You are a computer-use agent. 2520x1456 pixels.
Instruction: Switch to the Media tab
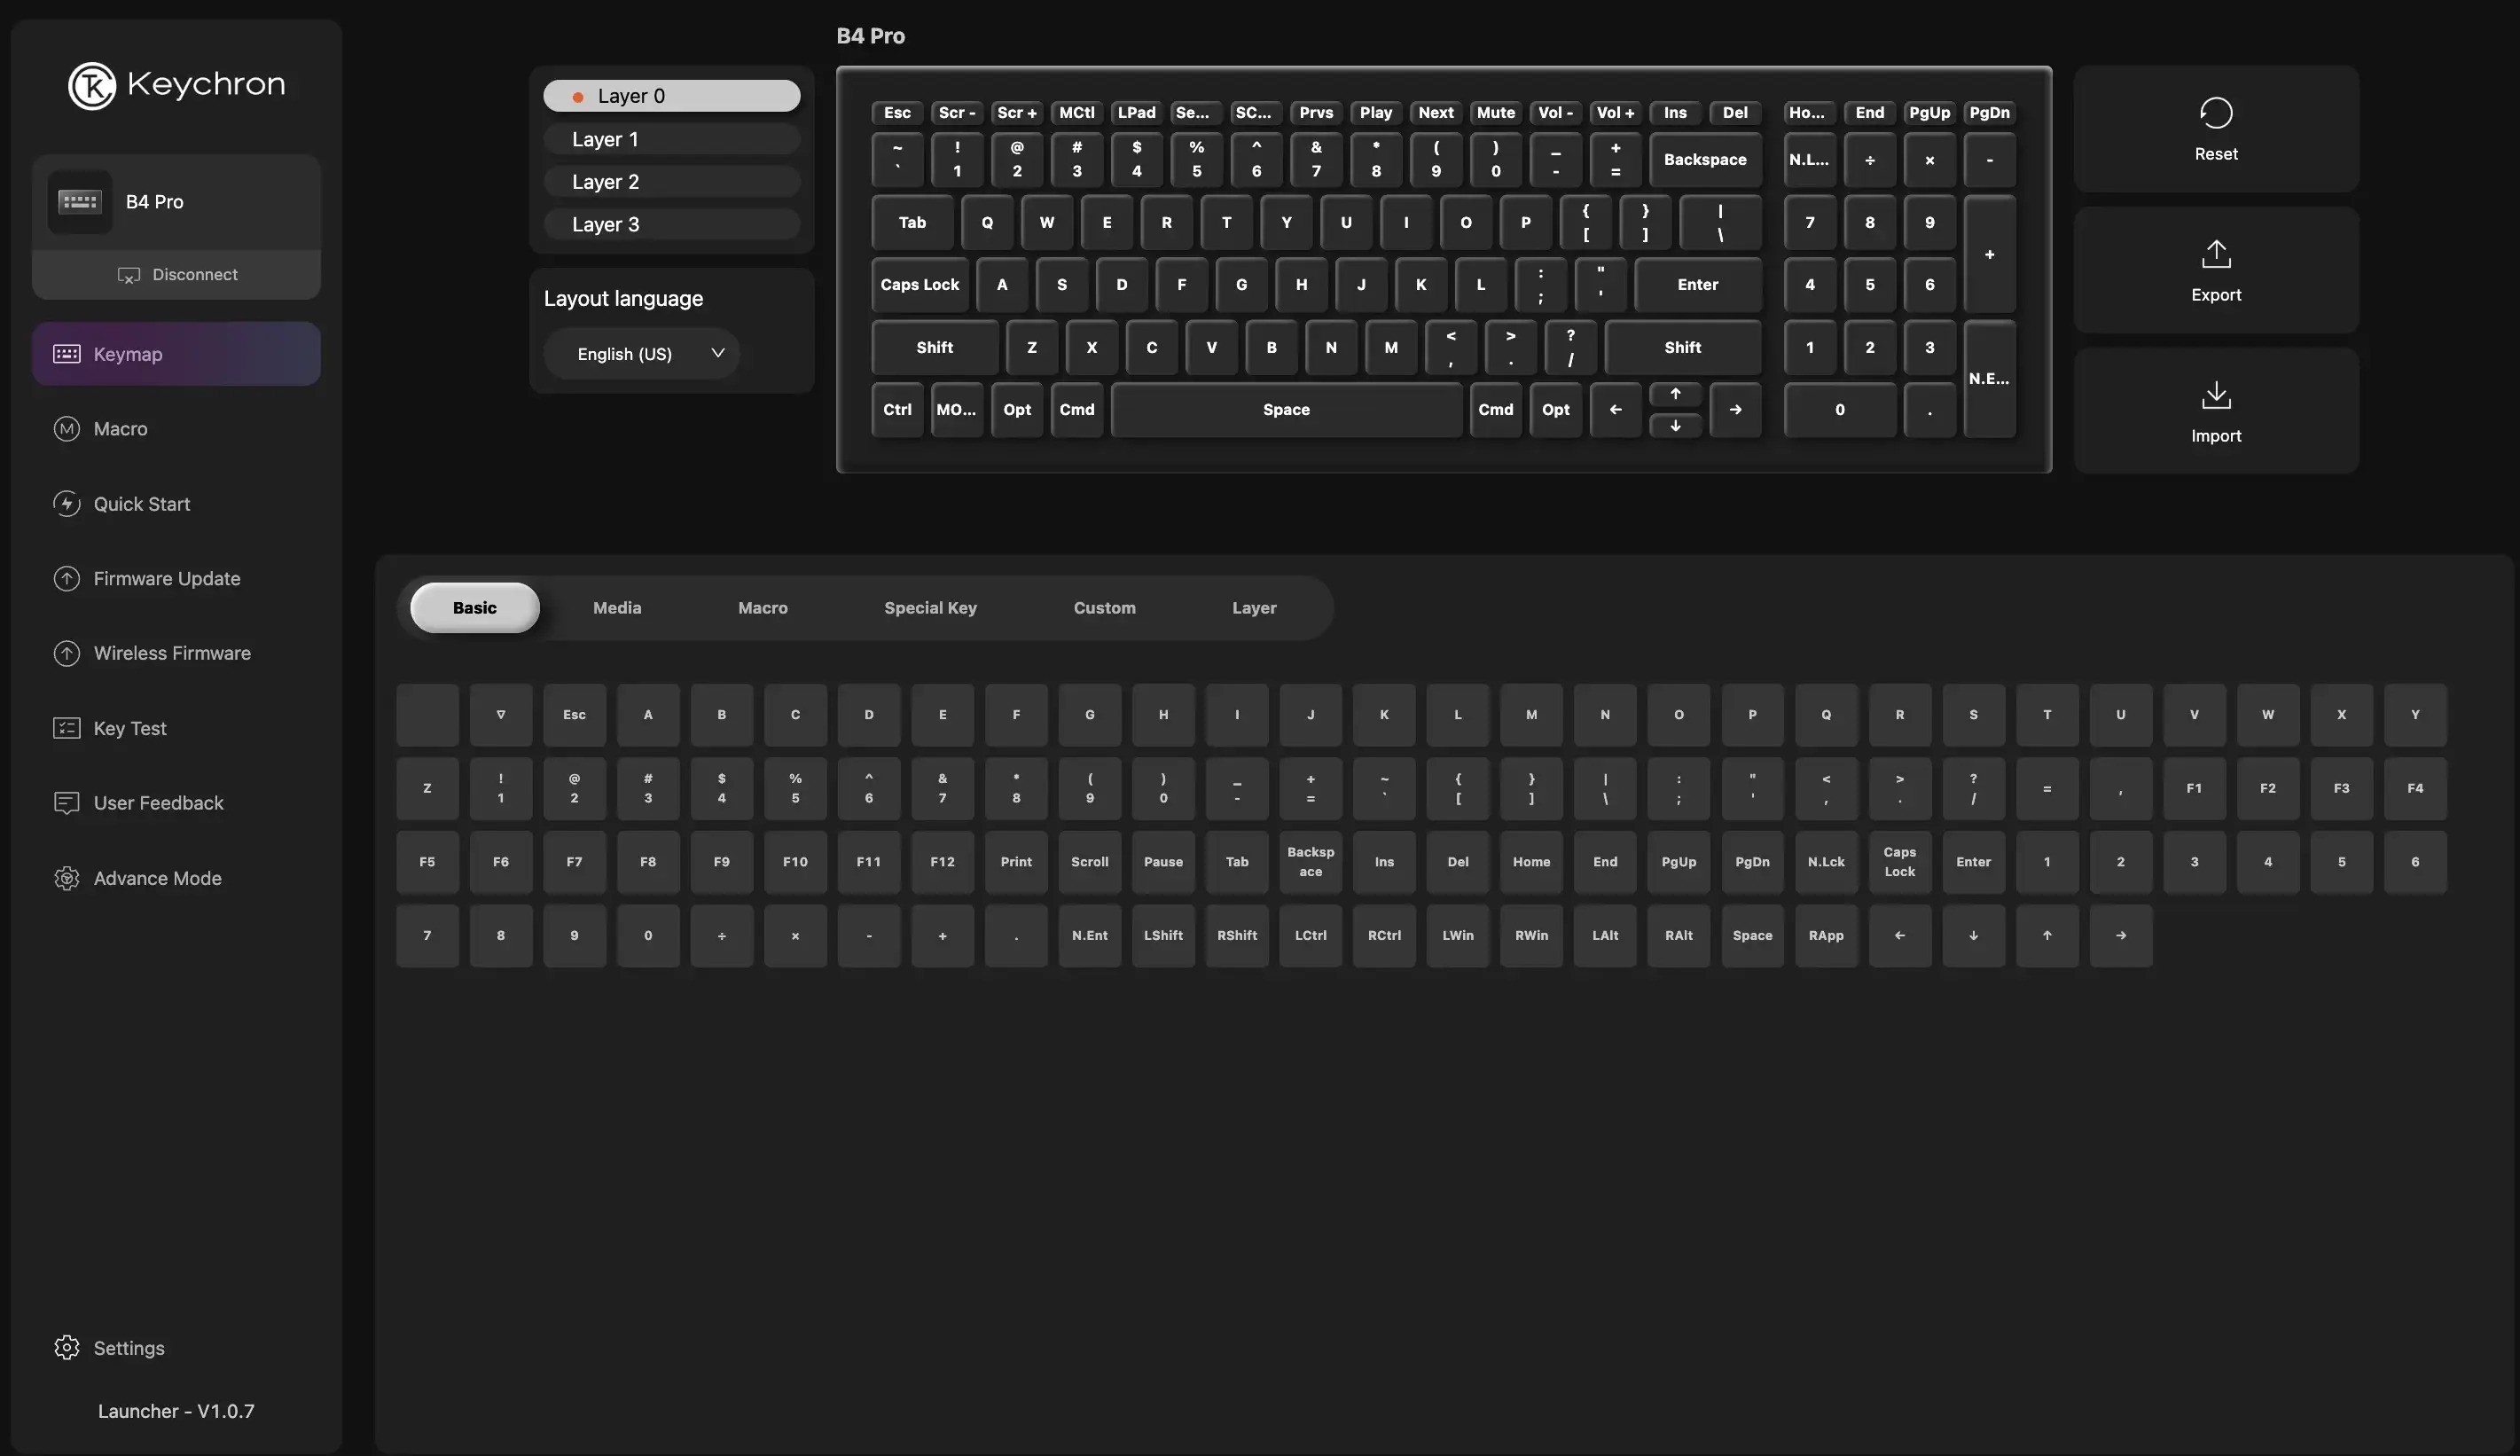tap(617, 608)
